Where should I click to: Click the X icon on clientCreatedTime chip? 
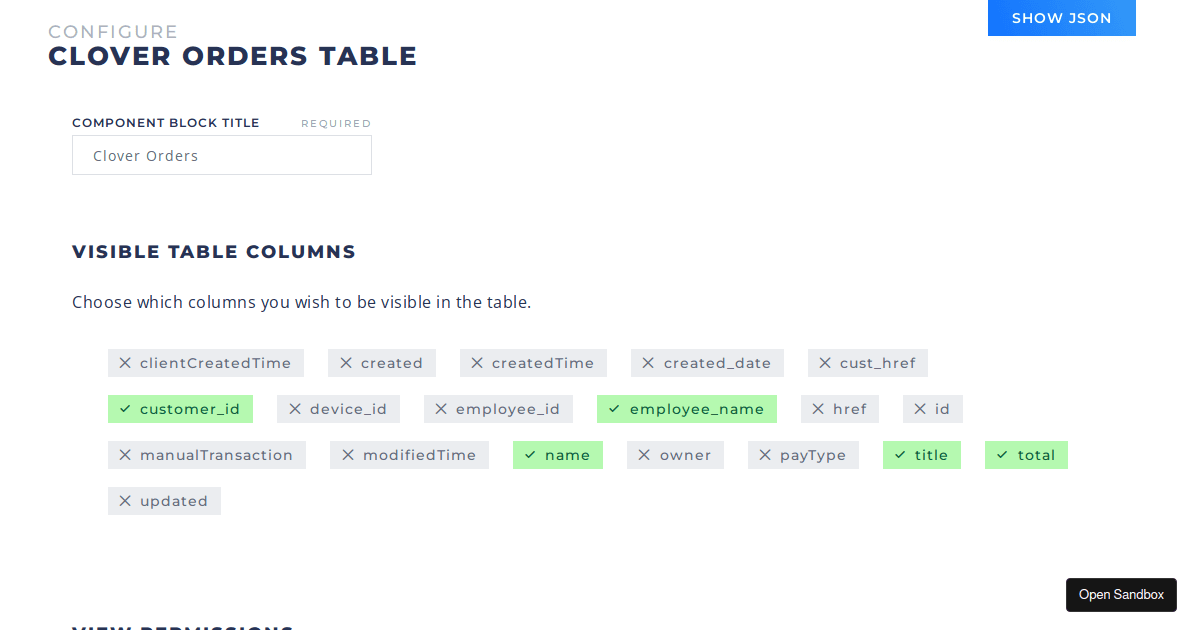124,363
